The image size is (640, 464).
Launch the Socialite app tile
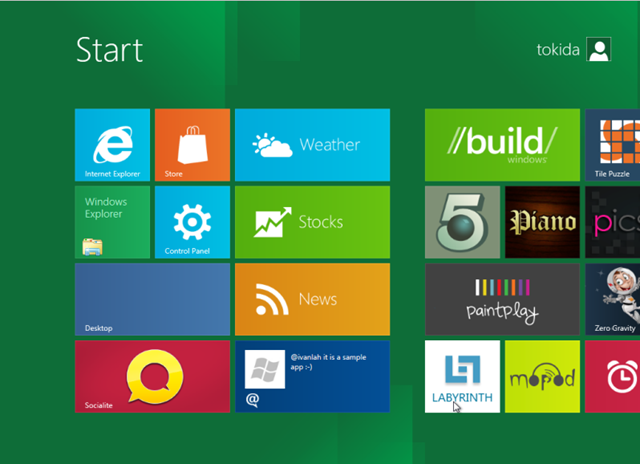[152, 376]
